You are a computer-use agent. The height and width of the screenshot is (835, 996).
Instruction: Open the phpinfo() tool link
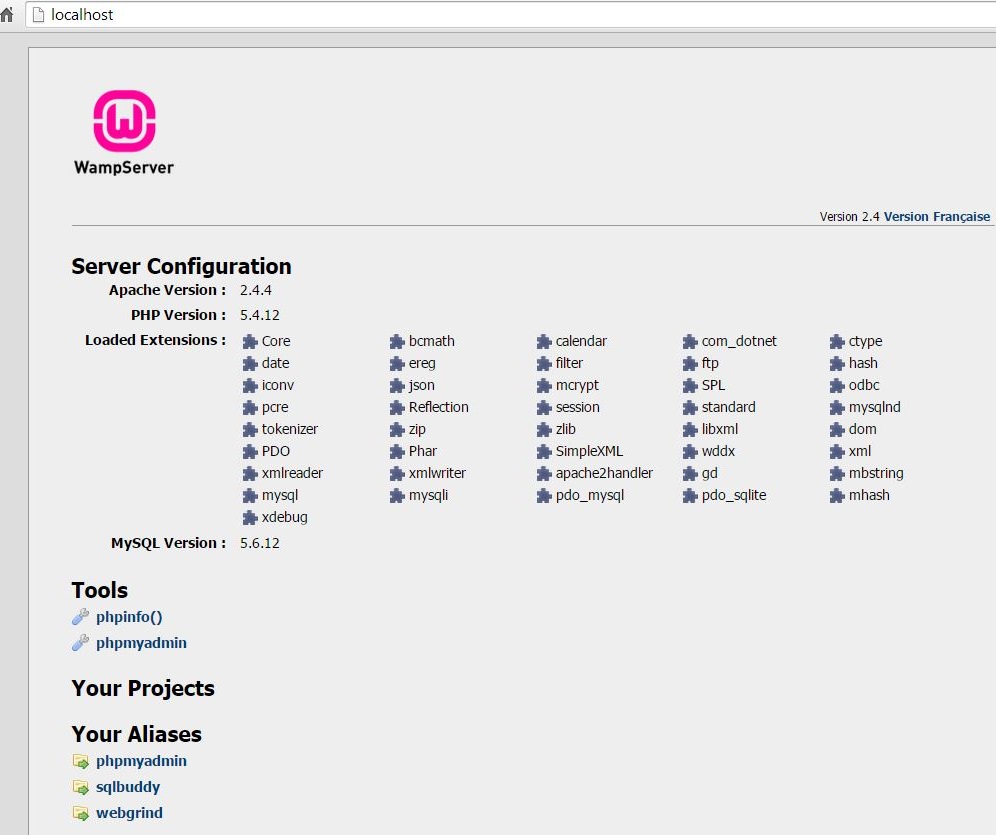tap(129, 617)
